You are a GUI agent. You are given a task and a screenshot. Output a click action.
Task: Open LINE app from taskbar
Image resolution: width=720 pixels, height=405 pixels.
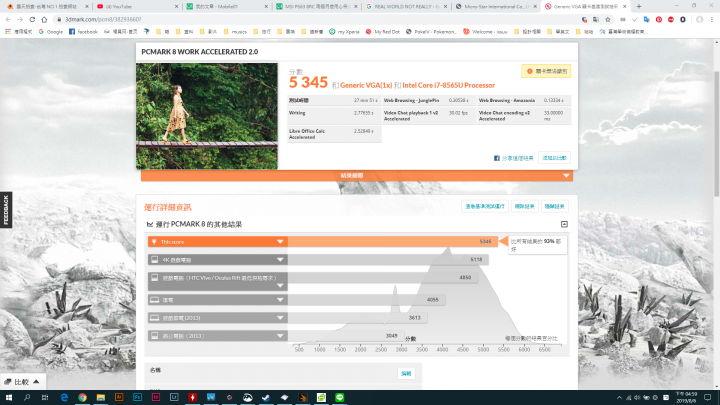point(339,397)
